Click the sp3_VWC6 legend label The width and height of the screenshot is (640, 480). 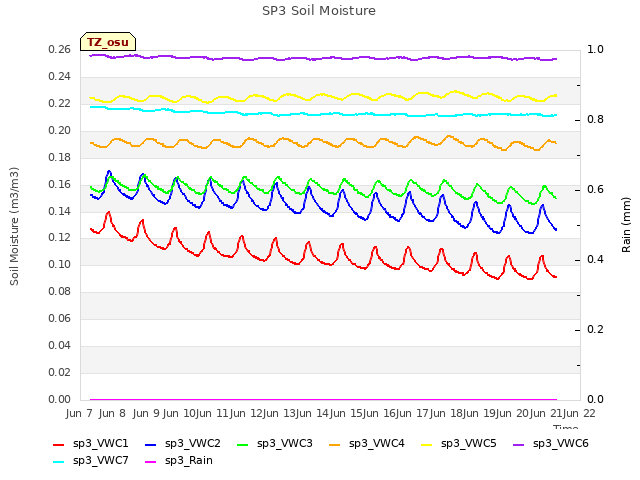pos(560,443)
